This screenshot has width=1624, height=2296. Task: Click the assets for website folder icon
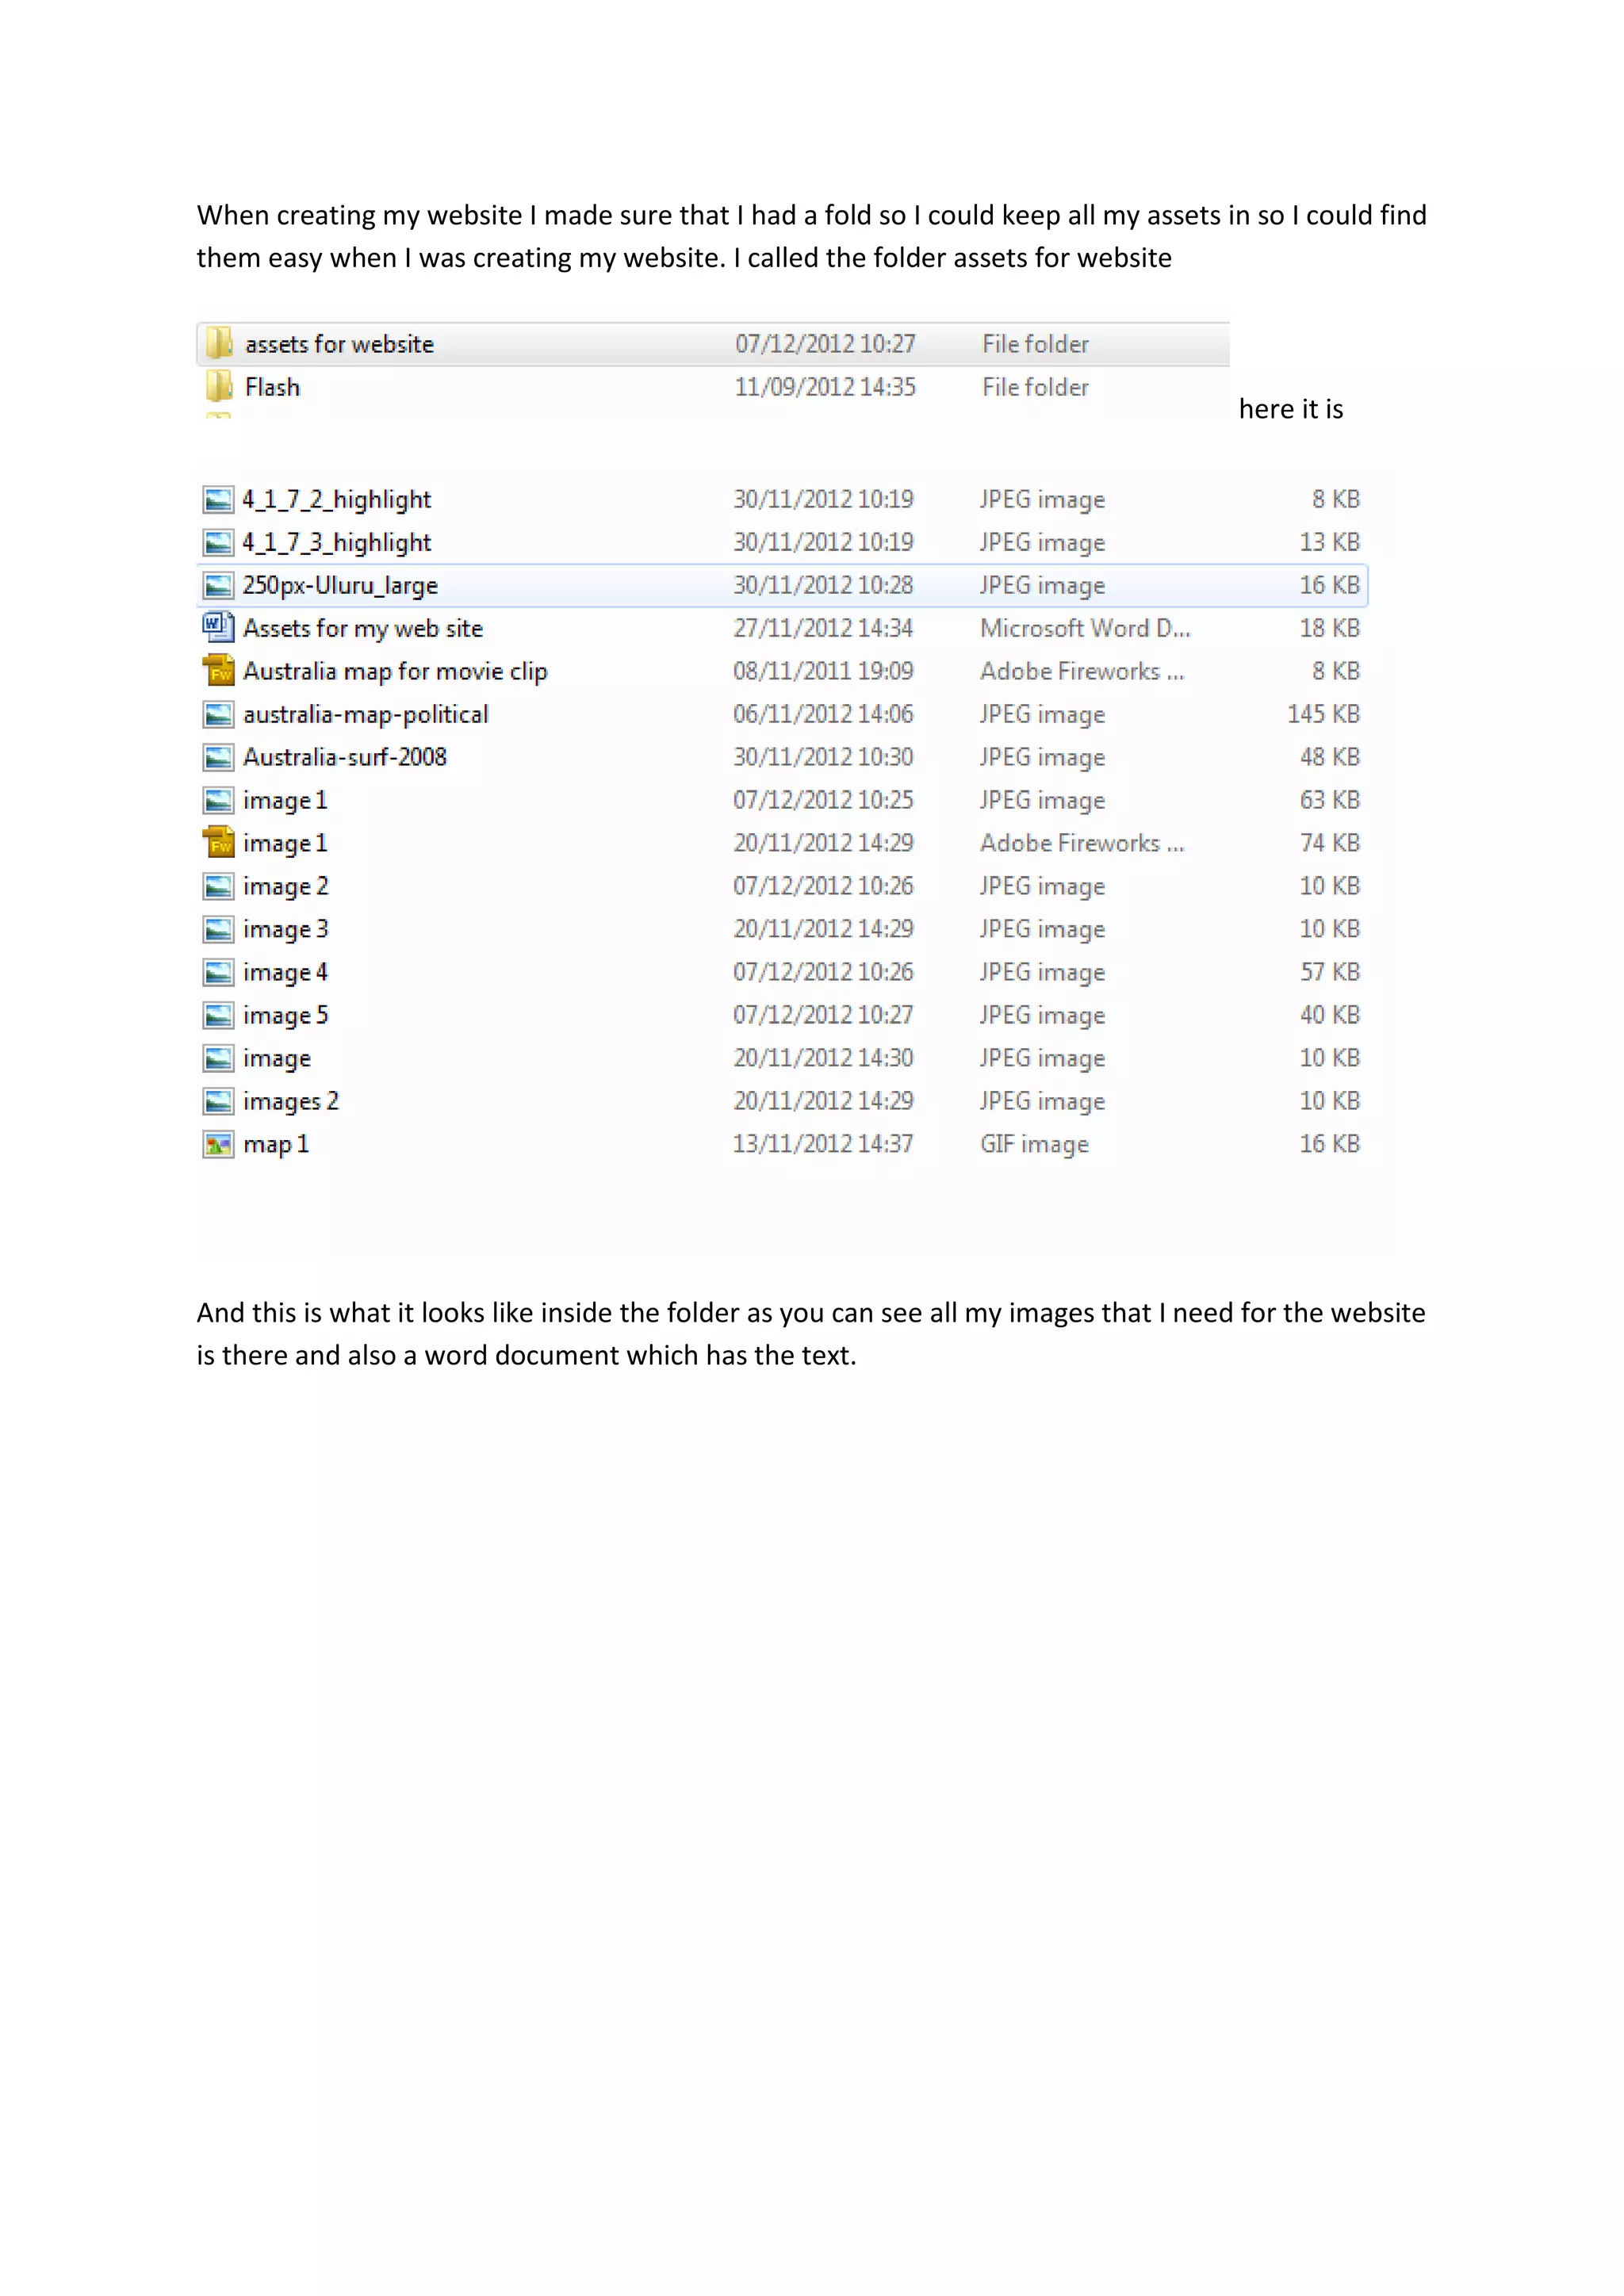tap(219, 344)
